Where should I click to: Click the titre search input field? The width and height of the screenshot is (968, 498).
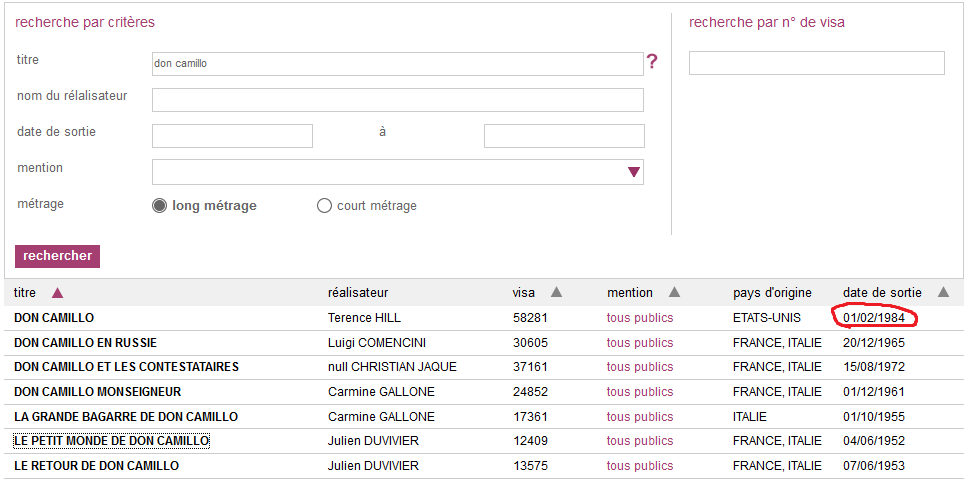pyautogui.click(x=397, y=64)
